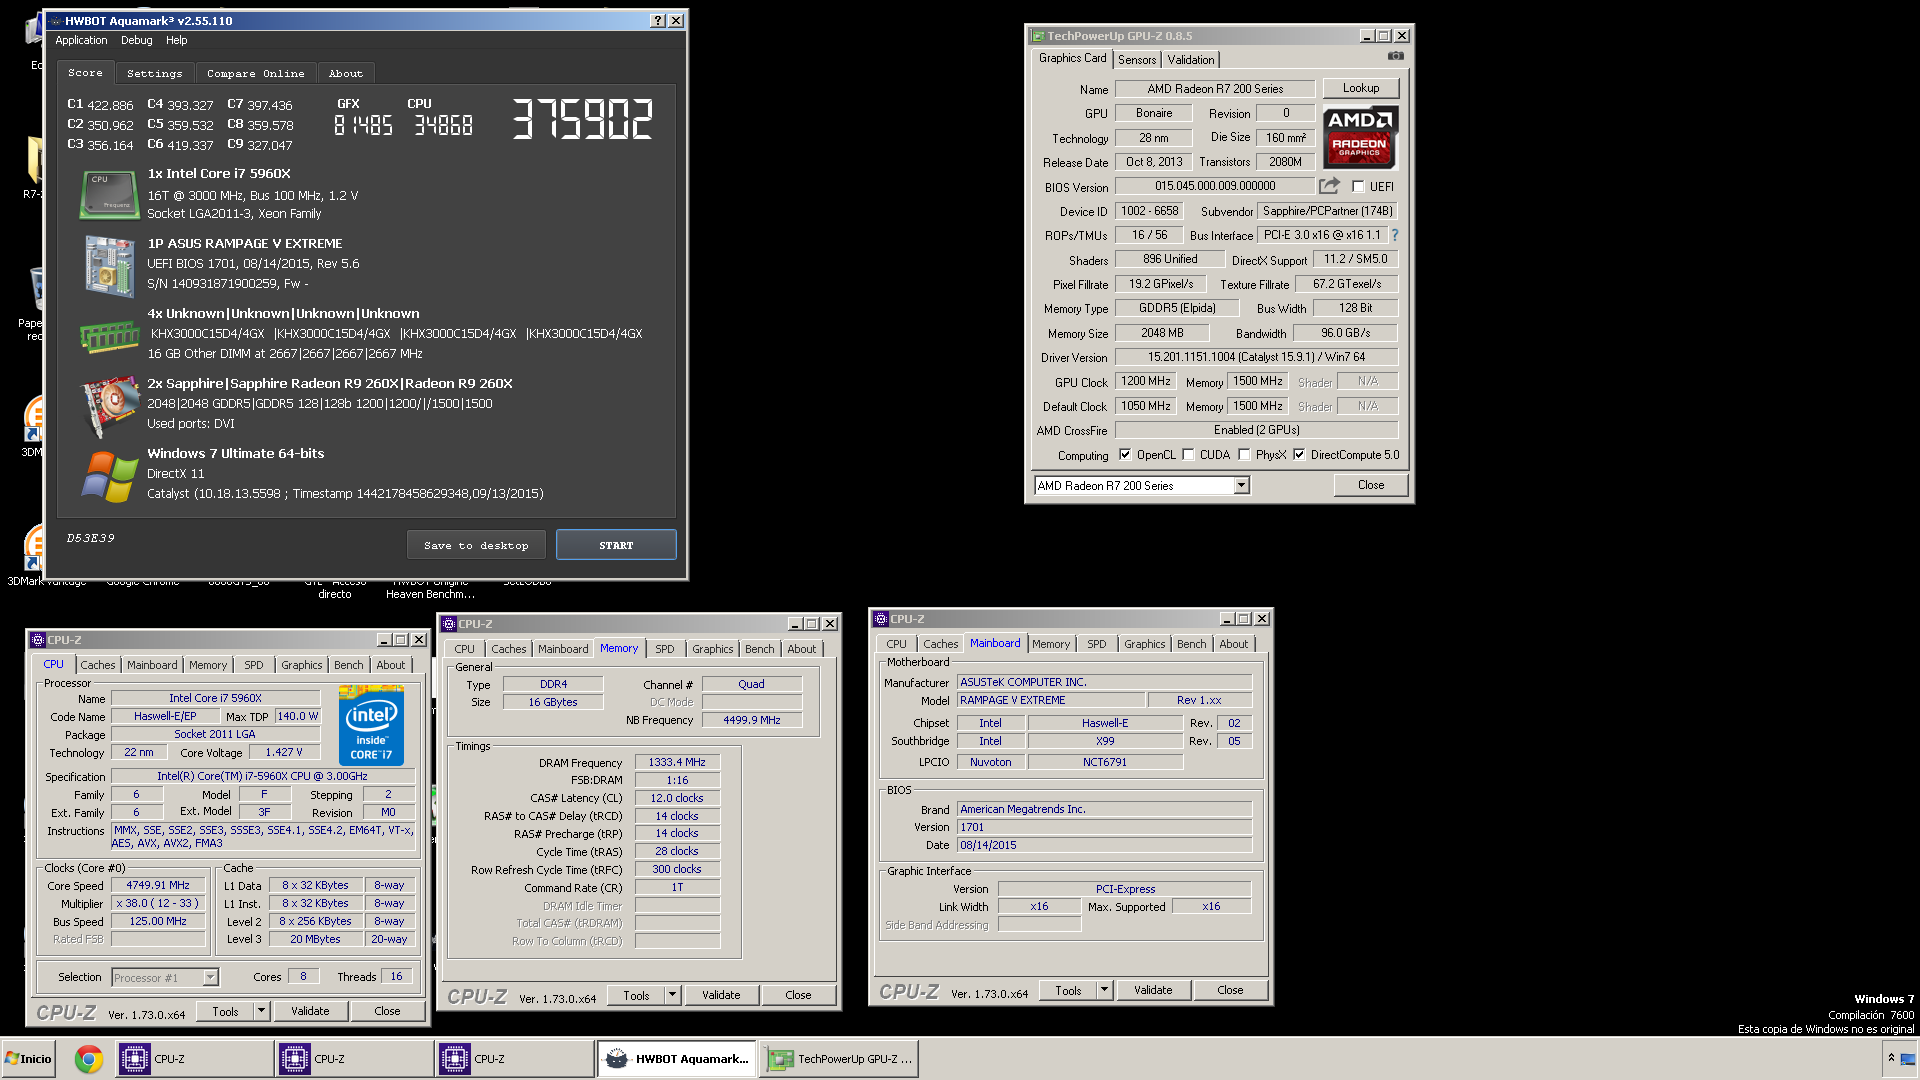
Task: Click the GPU-Z Name field AMD Radeon R7
Action: point(1215,89)
